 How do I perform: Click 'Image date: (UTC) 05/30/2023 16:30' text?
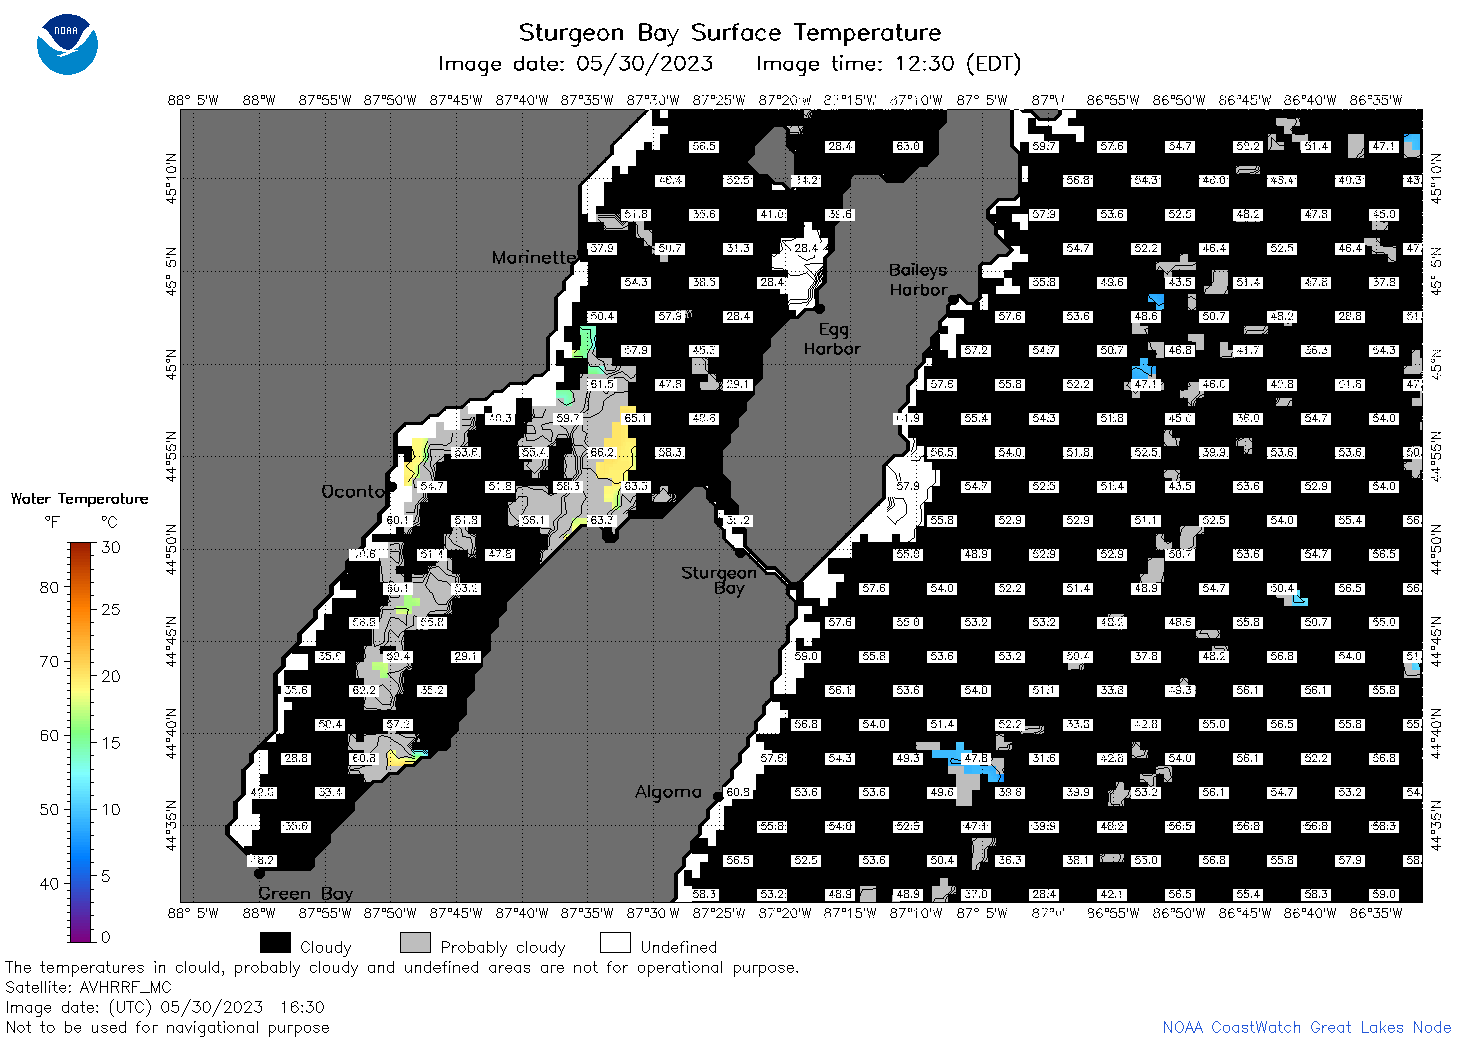(165, 1007)
